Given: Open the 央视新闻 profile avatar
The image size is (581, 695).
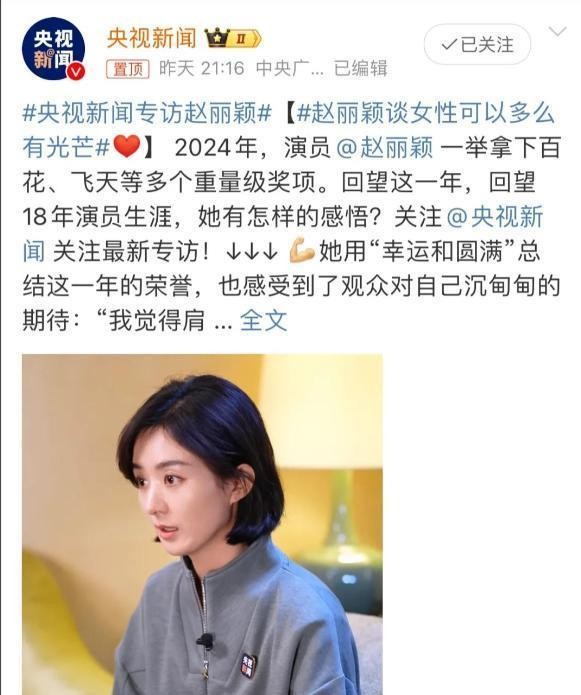Looking at the screenshot, I should point(54,48).
